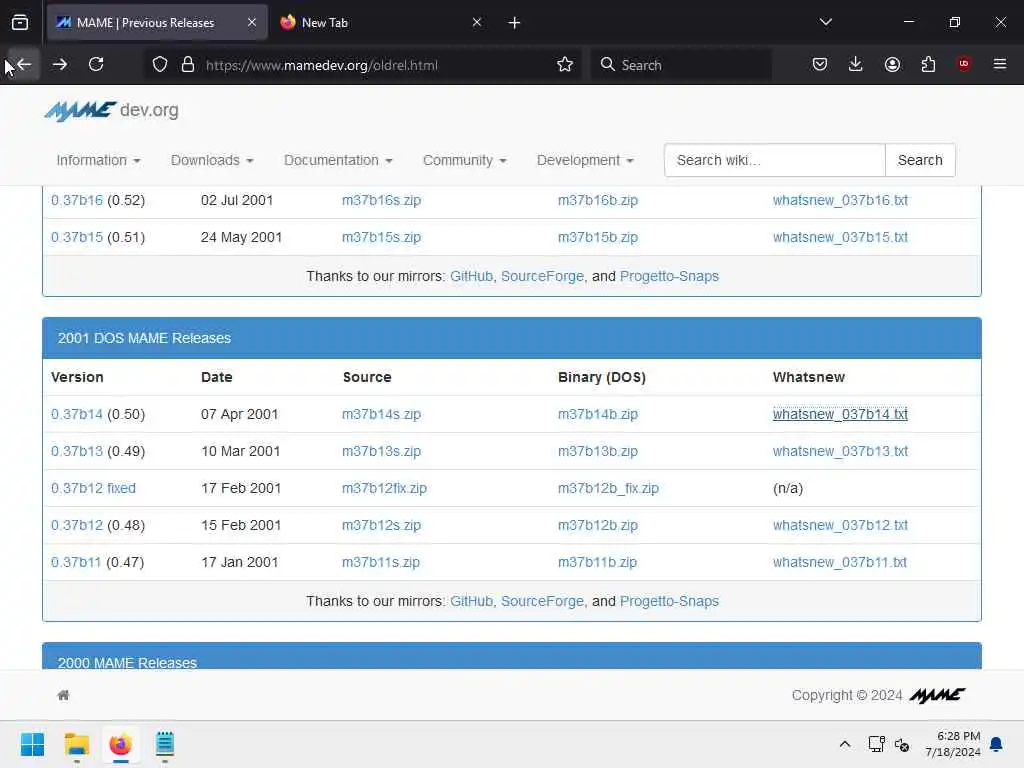Click the Firefox View icon in tab bar
Image resolution: width=1024 pixels, height=768 pixels.
pos(20,23)
